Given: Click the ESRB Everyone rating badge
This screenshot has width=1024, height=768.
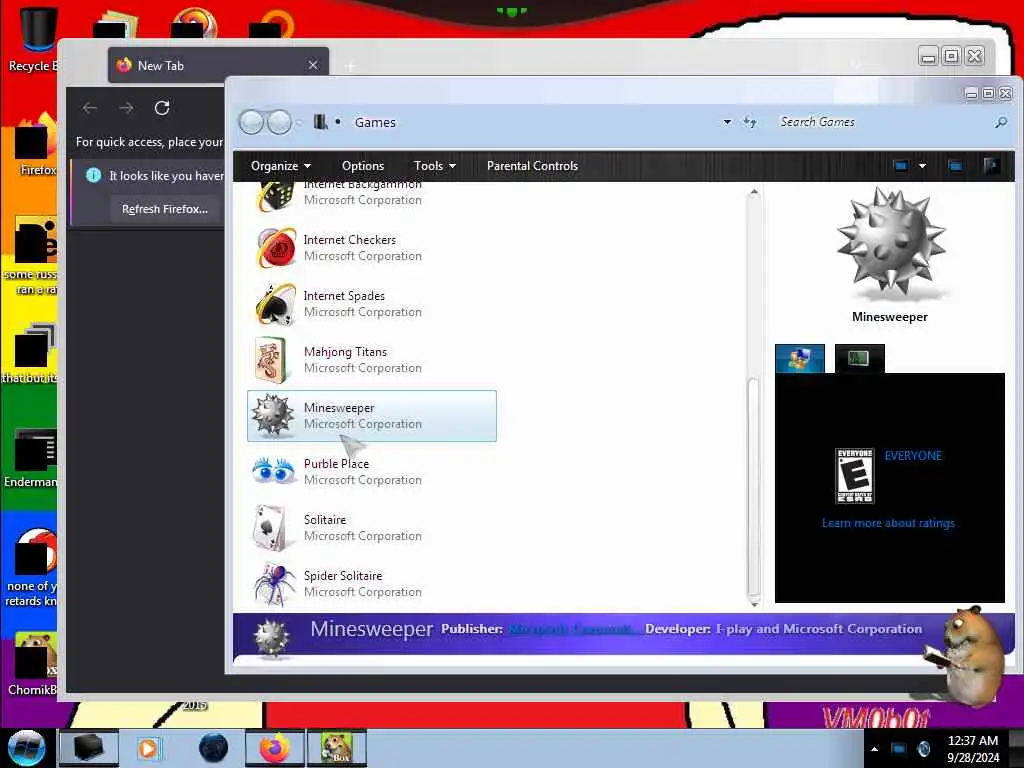Looking at the screenshot, I should (854, 475).
